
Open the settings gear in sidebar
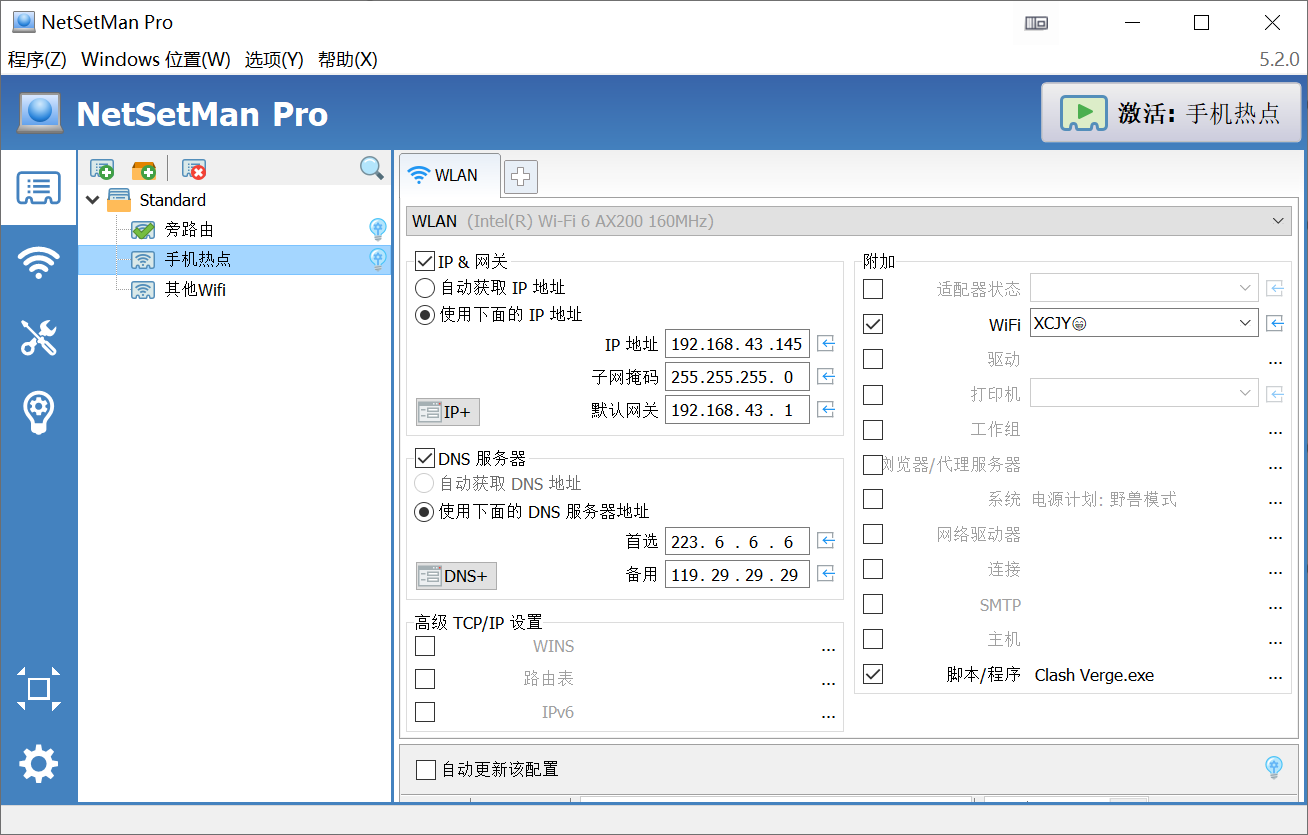coord(38,764)
